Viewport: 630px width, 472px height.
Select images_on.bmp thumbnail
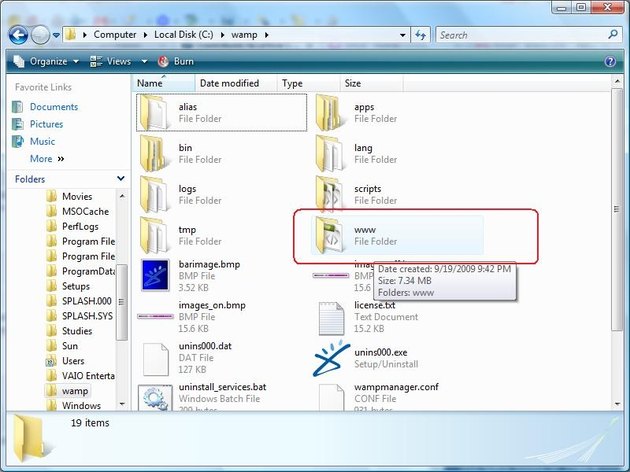[155, 317]
